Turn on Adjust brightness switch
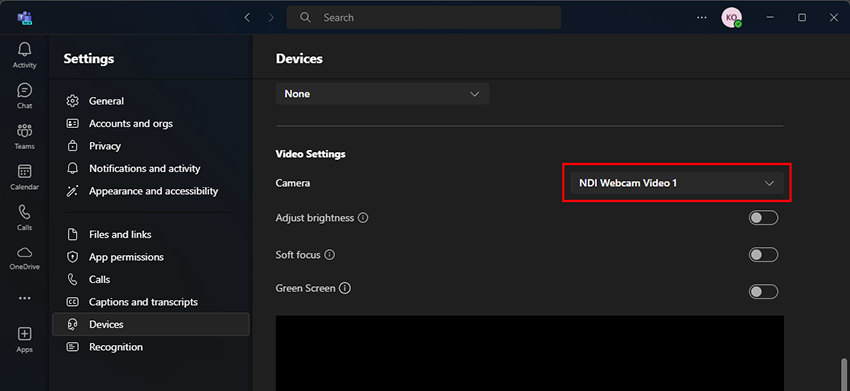This screenshot has height=391, width=850. point(763,218)
